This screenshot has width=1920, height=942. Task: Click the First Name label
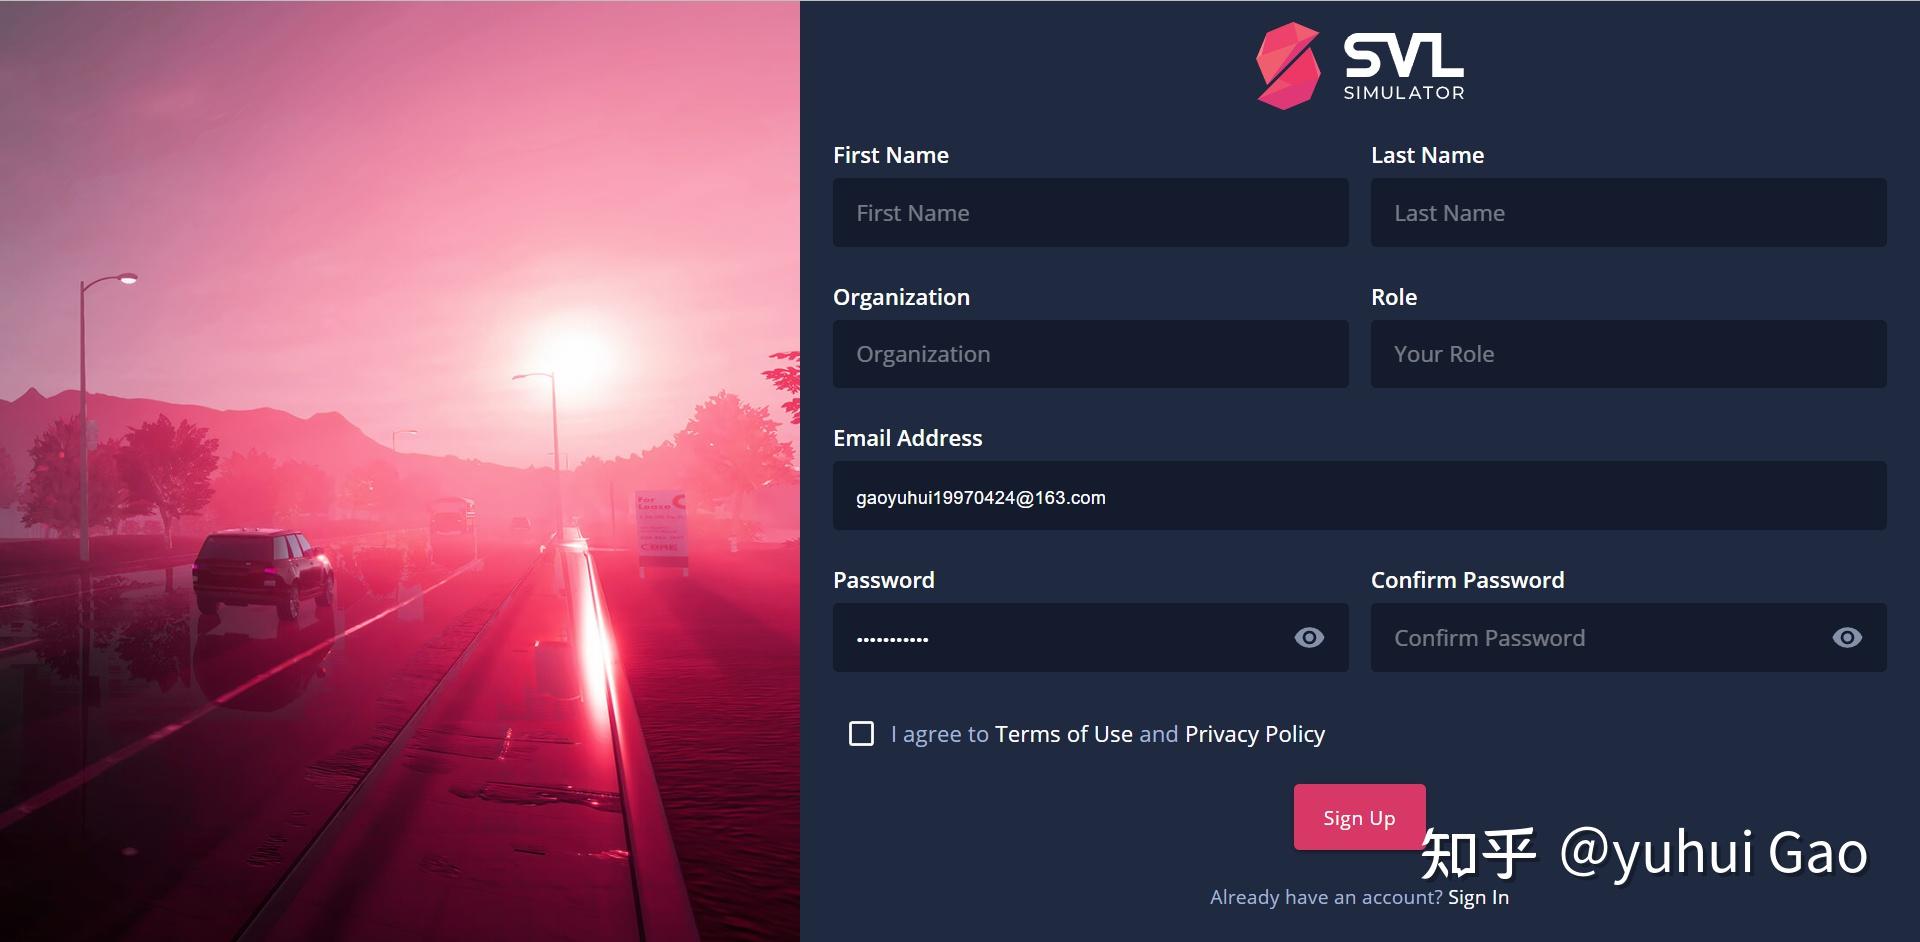tap(891, 155)
